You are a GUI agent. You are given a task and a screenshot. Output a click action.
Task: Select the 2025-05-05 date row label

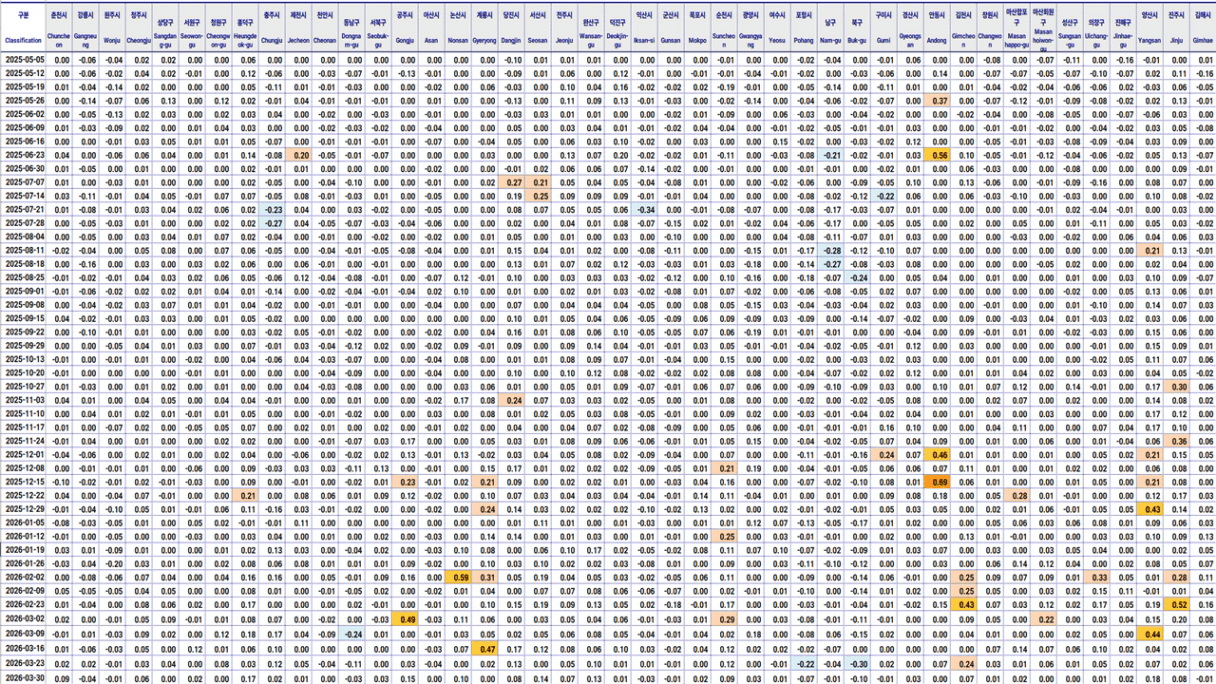point(23,60)
